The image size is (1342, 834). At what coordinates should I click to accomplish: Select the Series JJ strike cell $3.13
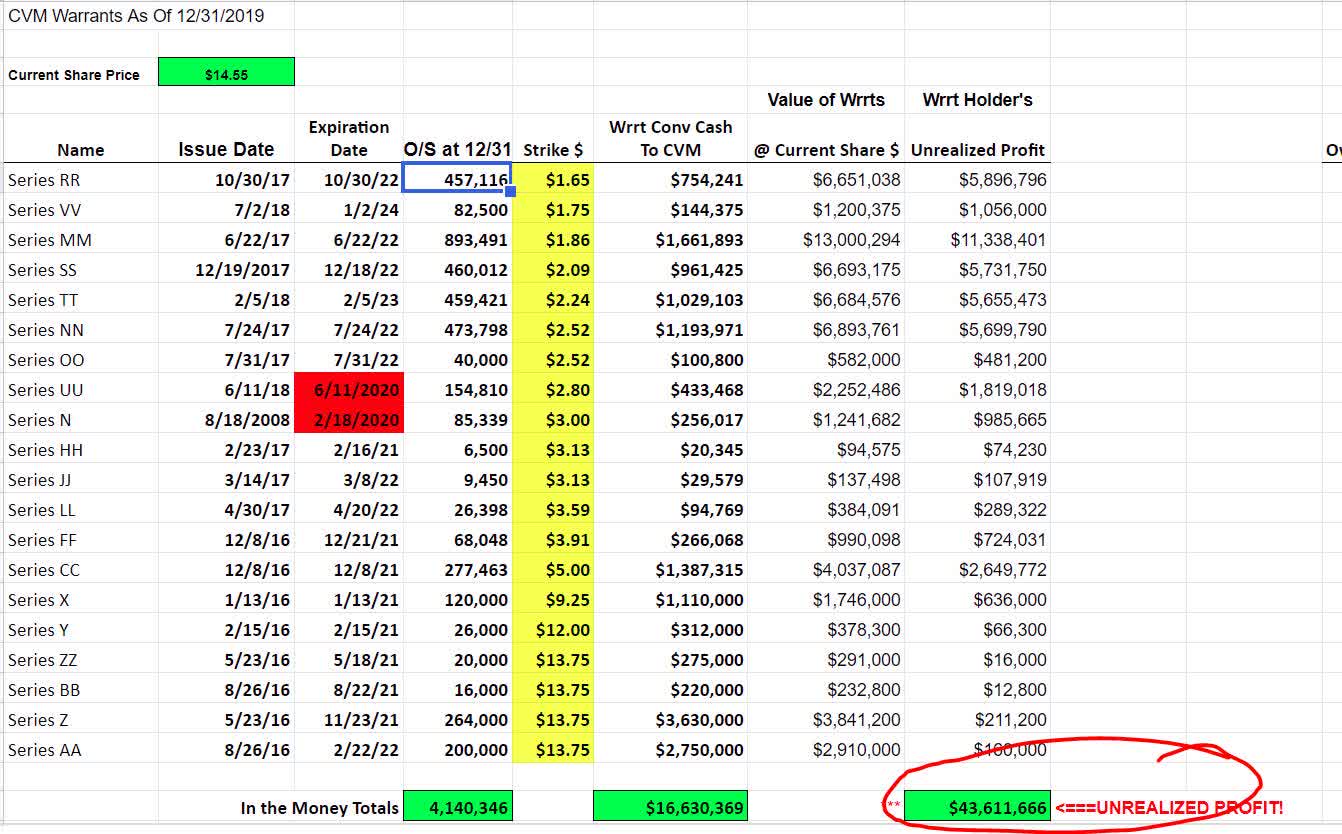tap(553, 480)
